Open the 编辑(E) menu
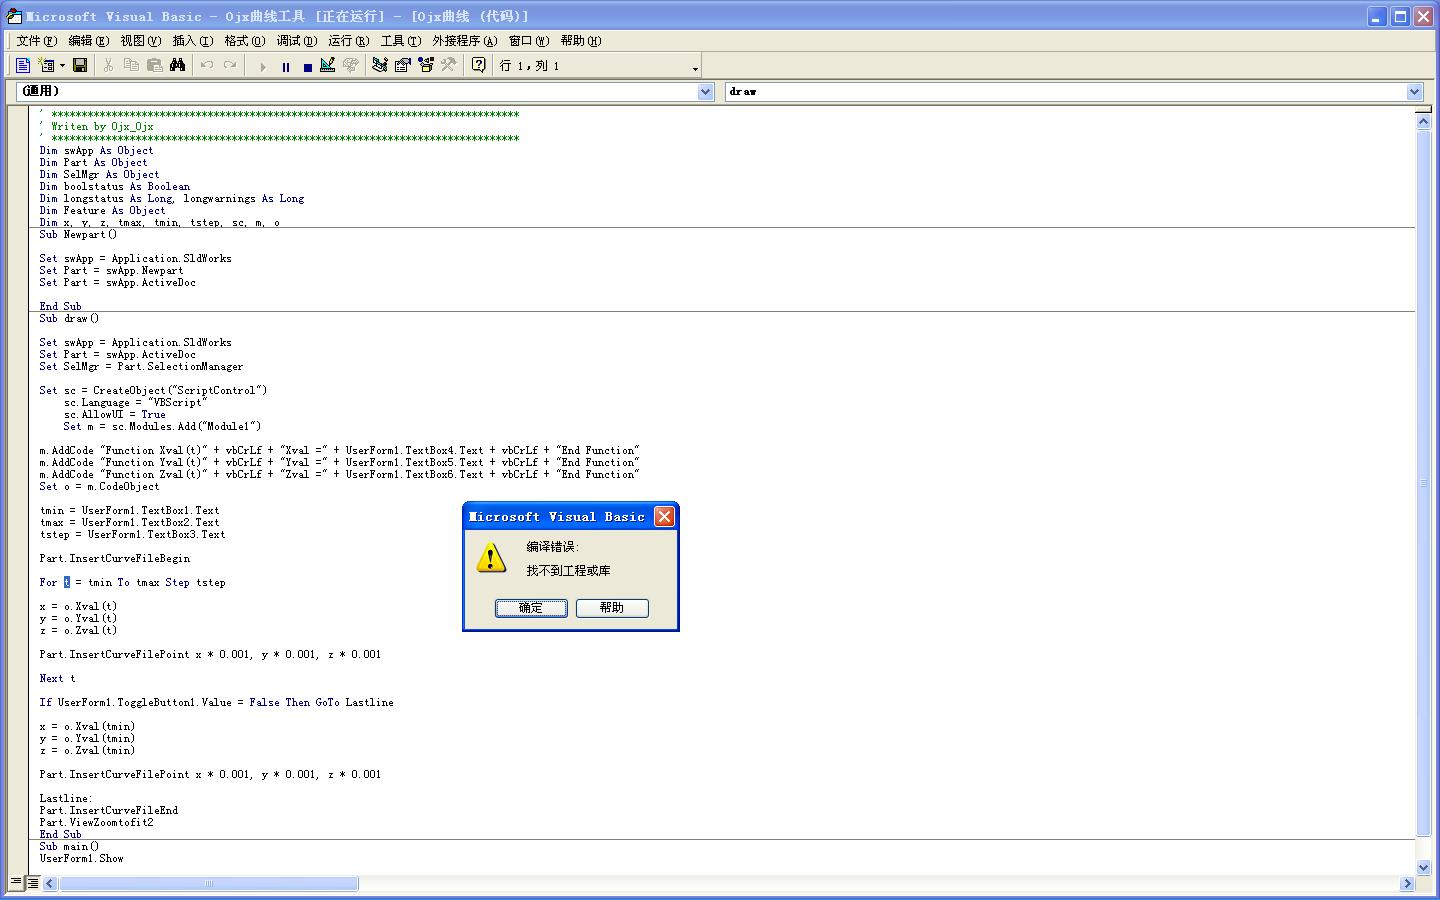Screen dimensions: 1440x900 (x=89, y=41)
